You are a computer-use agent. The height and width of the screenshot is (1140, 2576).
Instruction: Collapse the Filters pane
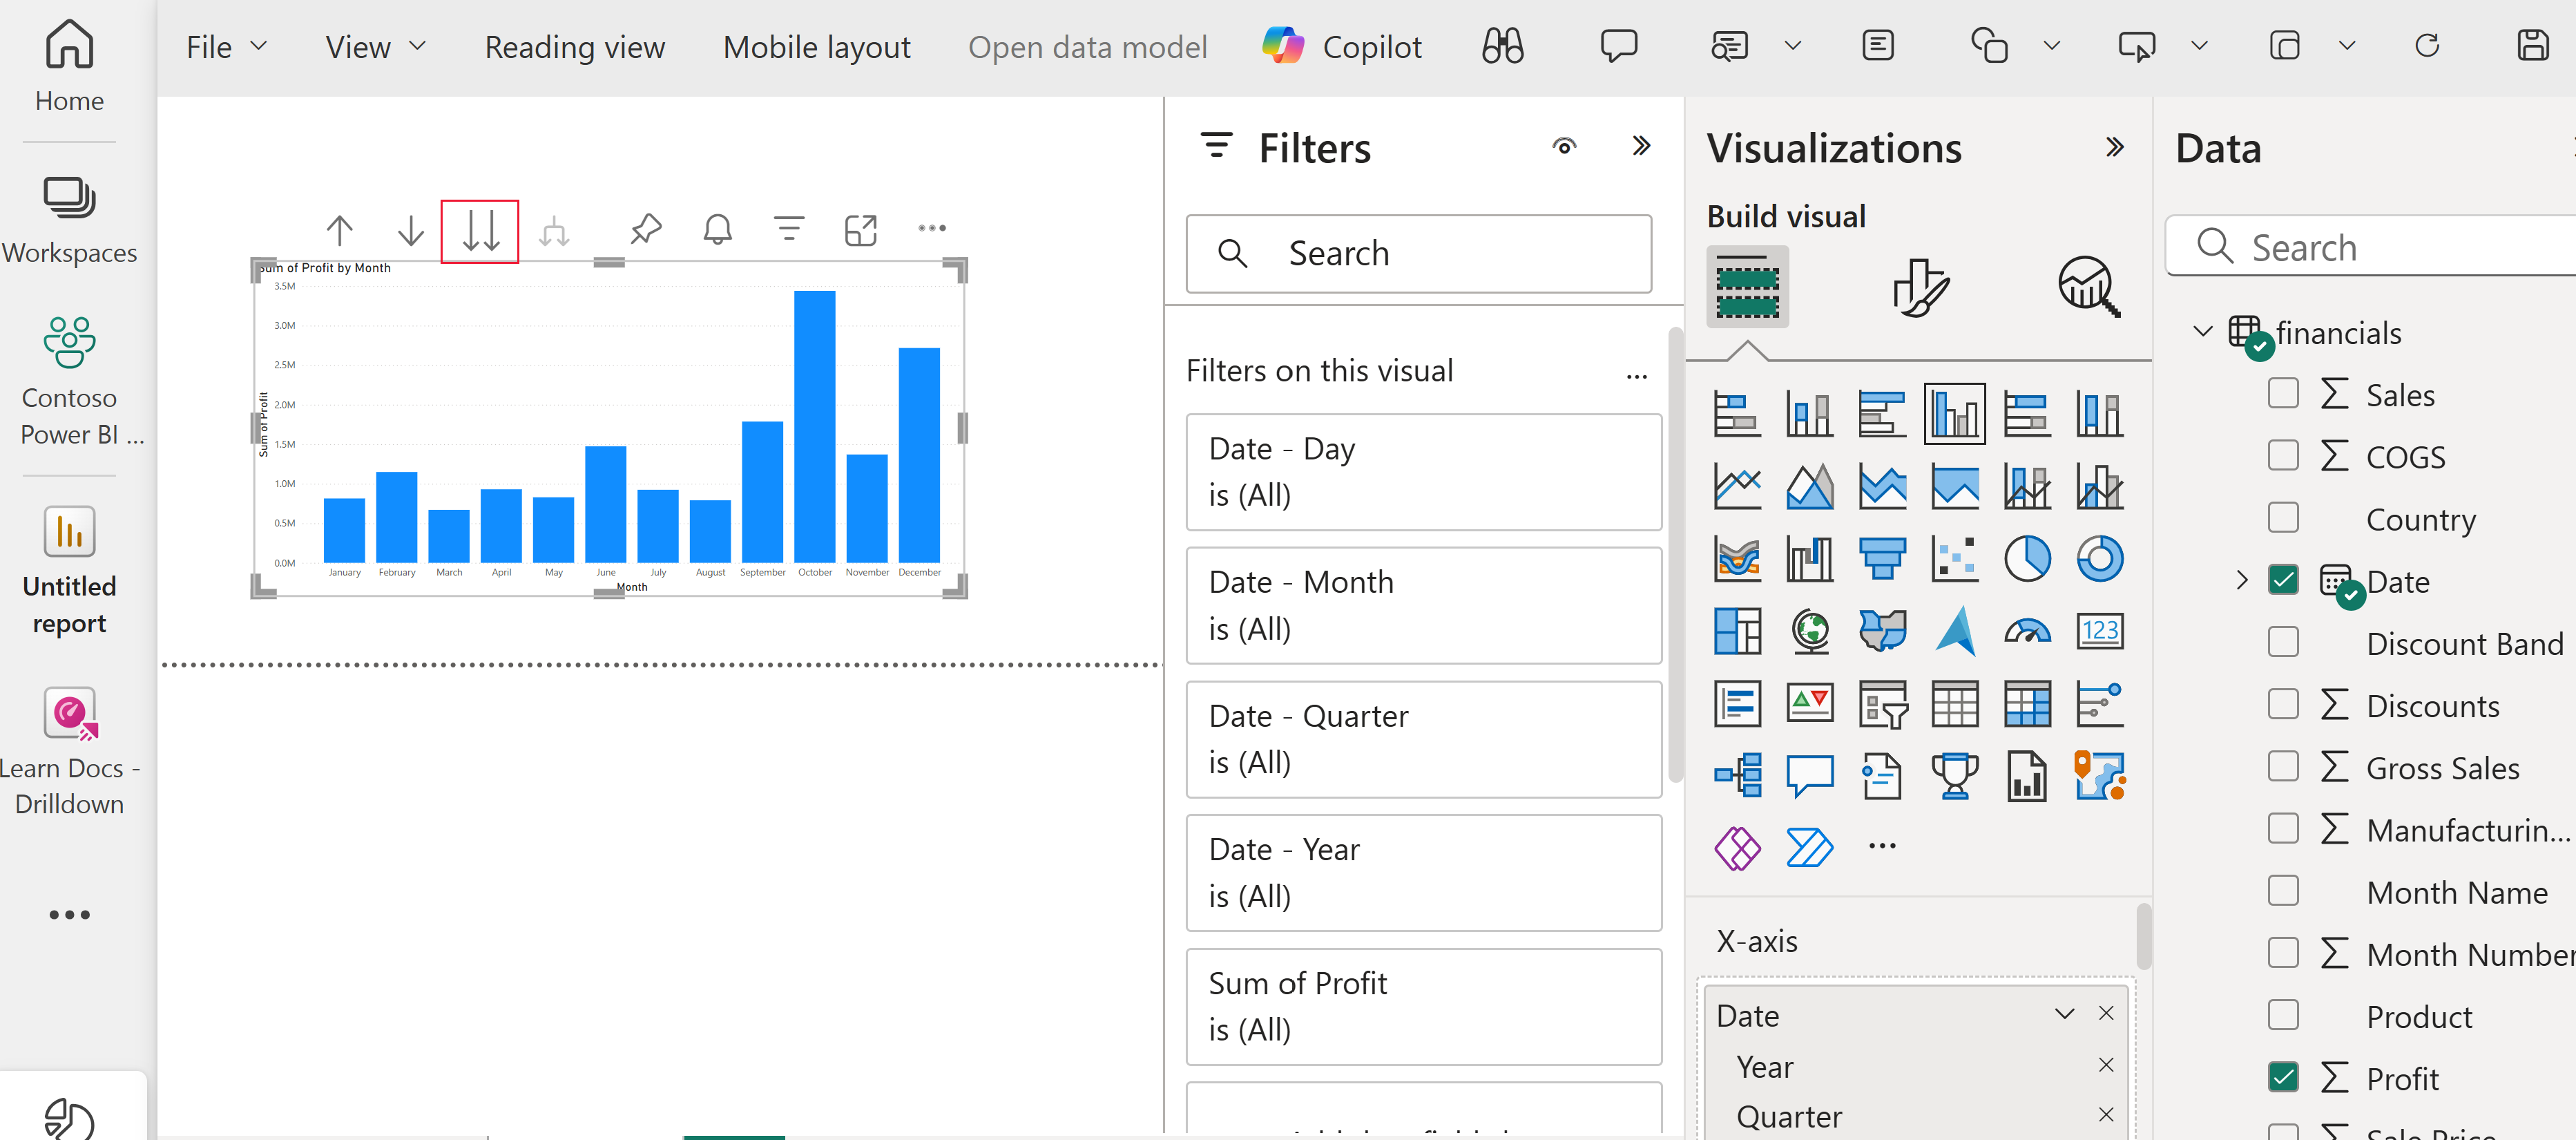pos(1641,147)
